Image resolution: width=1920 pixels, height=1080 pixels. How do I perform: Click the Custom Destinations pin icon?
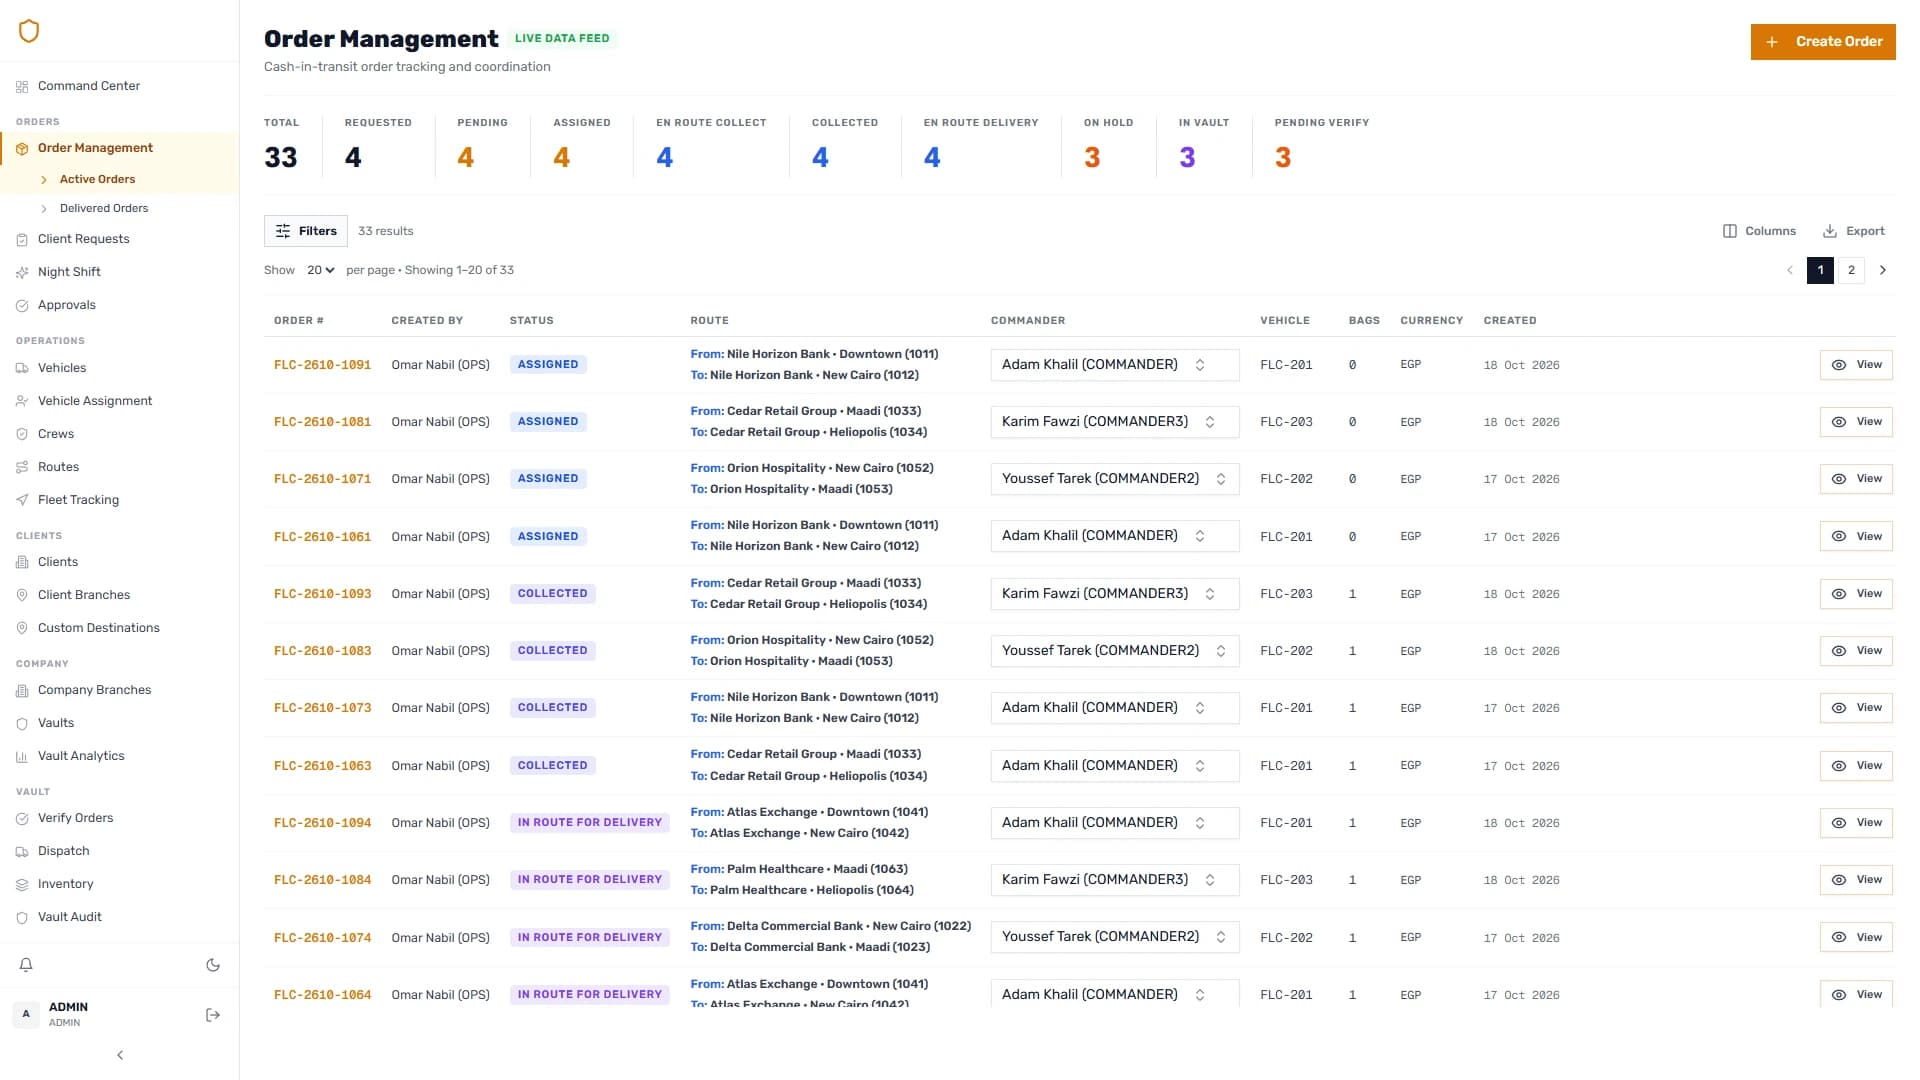pyautogui.click(x=22, y=628)
